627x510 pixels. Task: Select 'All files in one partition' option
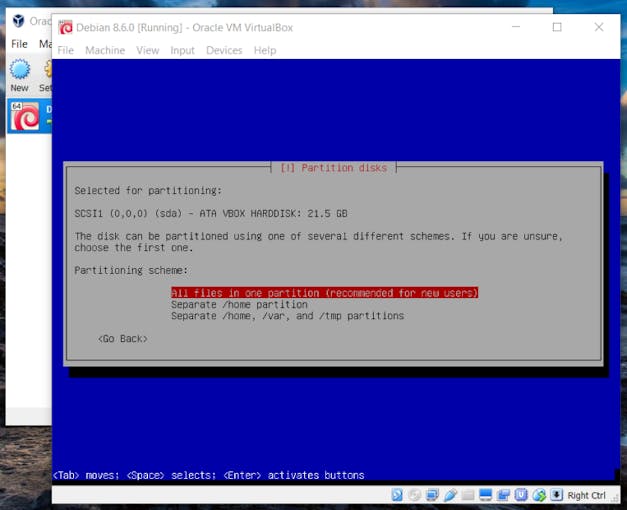click(x=325, y=293)
